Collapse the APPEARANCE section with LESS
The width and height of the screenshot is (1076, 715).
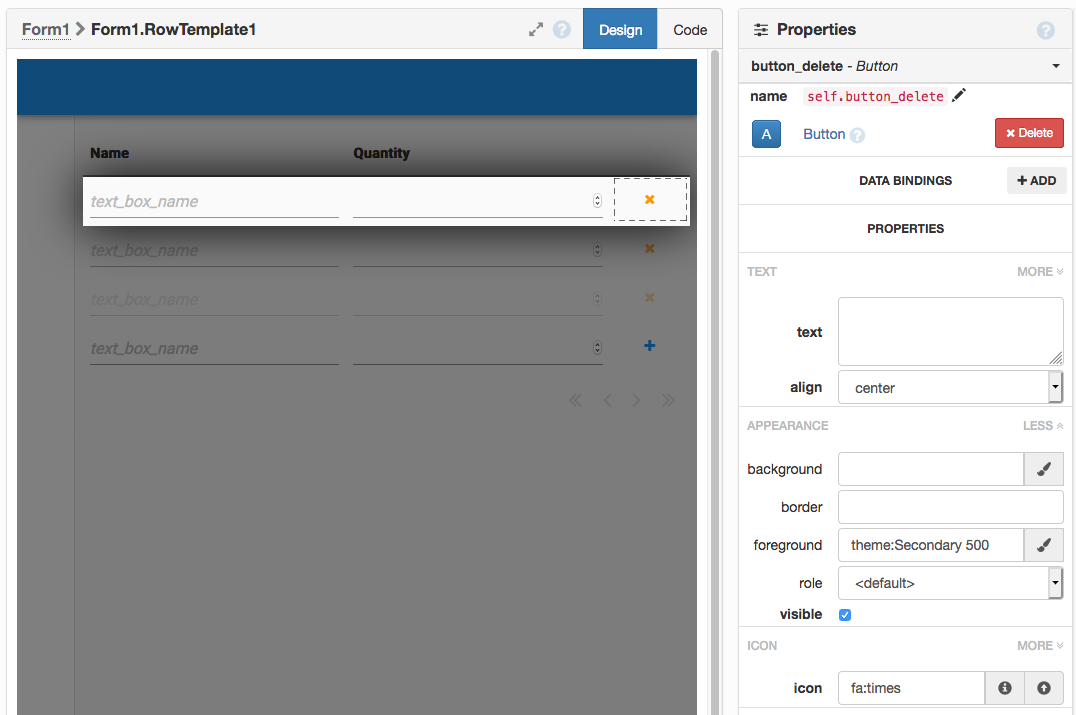click(1043, 425)
